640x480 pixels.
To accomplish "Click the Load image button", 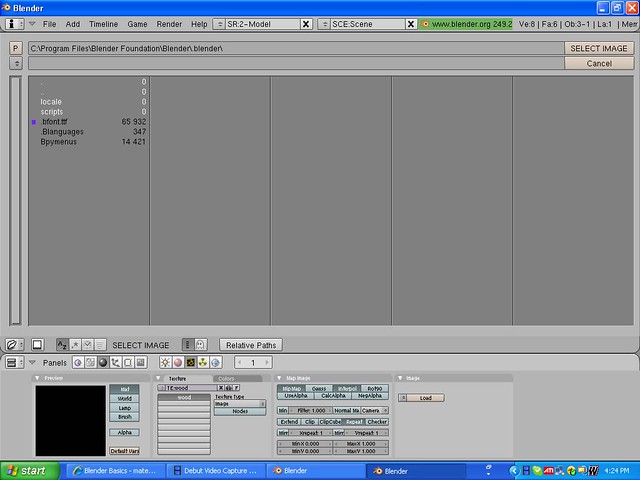I will pos(426,398).
